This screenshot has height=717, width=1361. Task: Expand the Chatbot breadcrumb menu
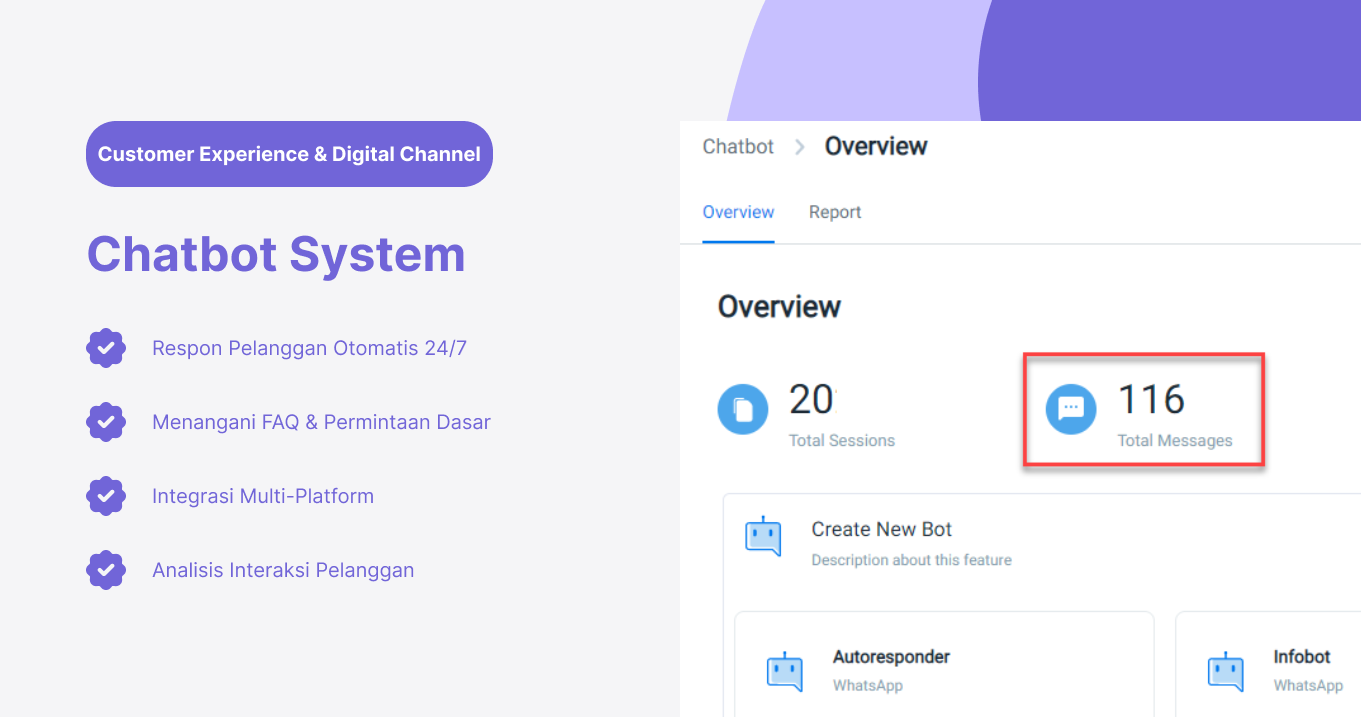(x=737, y=146)
